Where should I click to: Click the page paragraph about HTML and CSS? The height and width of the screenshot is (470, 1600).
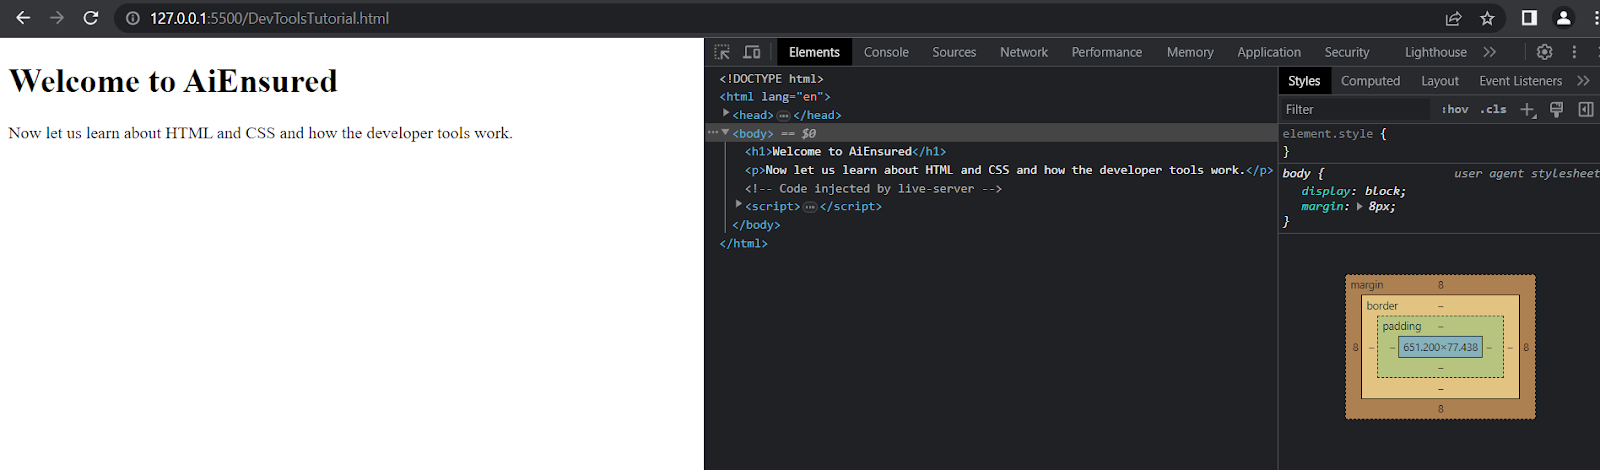coord(260,133)
